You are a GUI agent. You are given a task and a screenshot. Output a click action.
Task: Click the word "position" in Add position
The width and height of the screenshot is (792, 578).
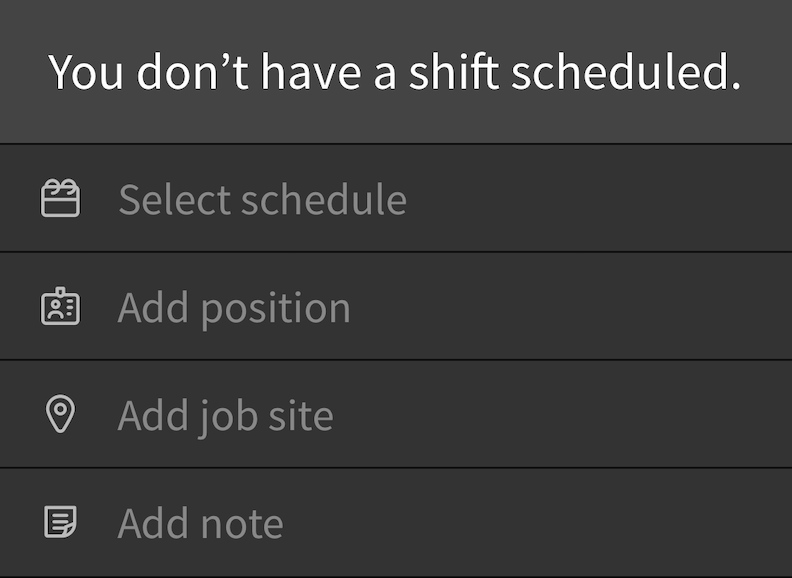pyautogui.click(x=276, y=309)
